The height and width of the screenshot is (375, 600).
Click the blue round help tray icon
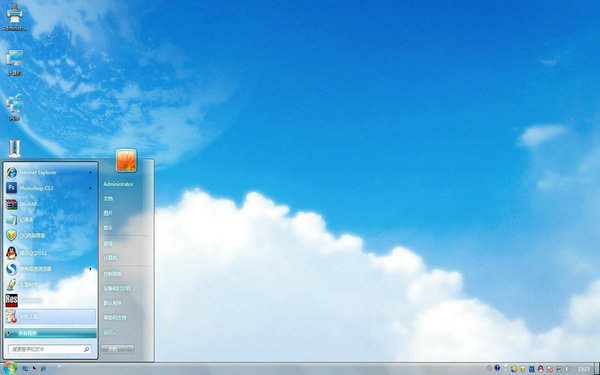click(497, 368)
